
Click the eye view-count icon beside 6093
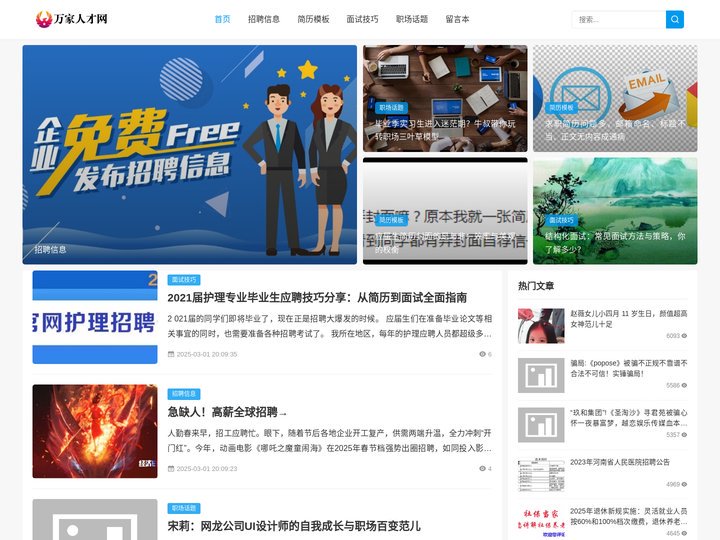click(x=684, y=336)
